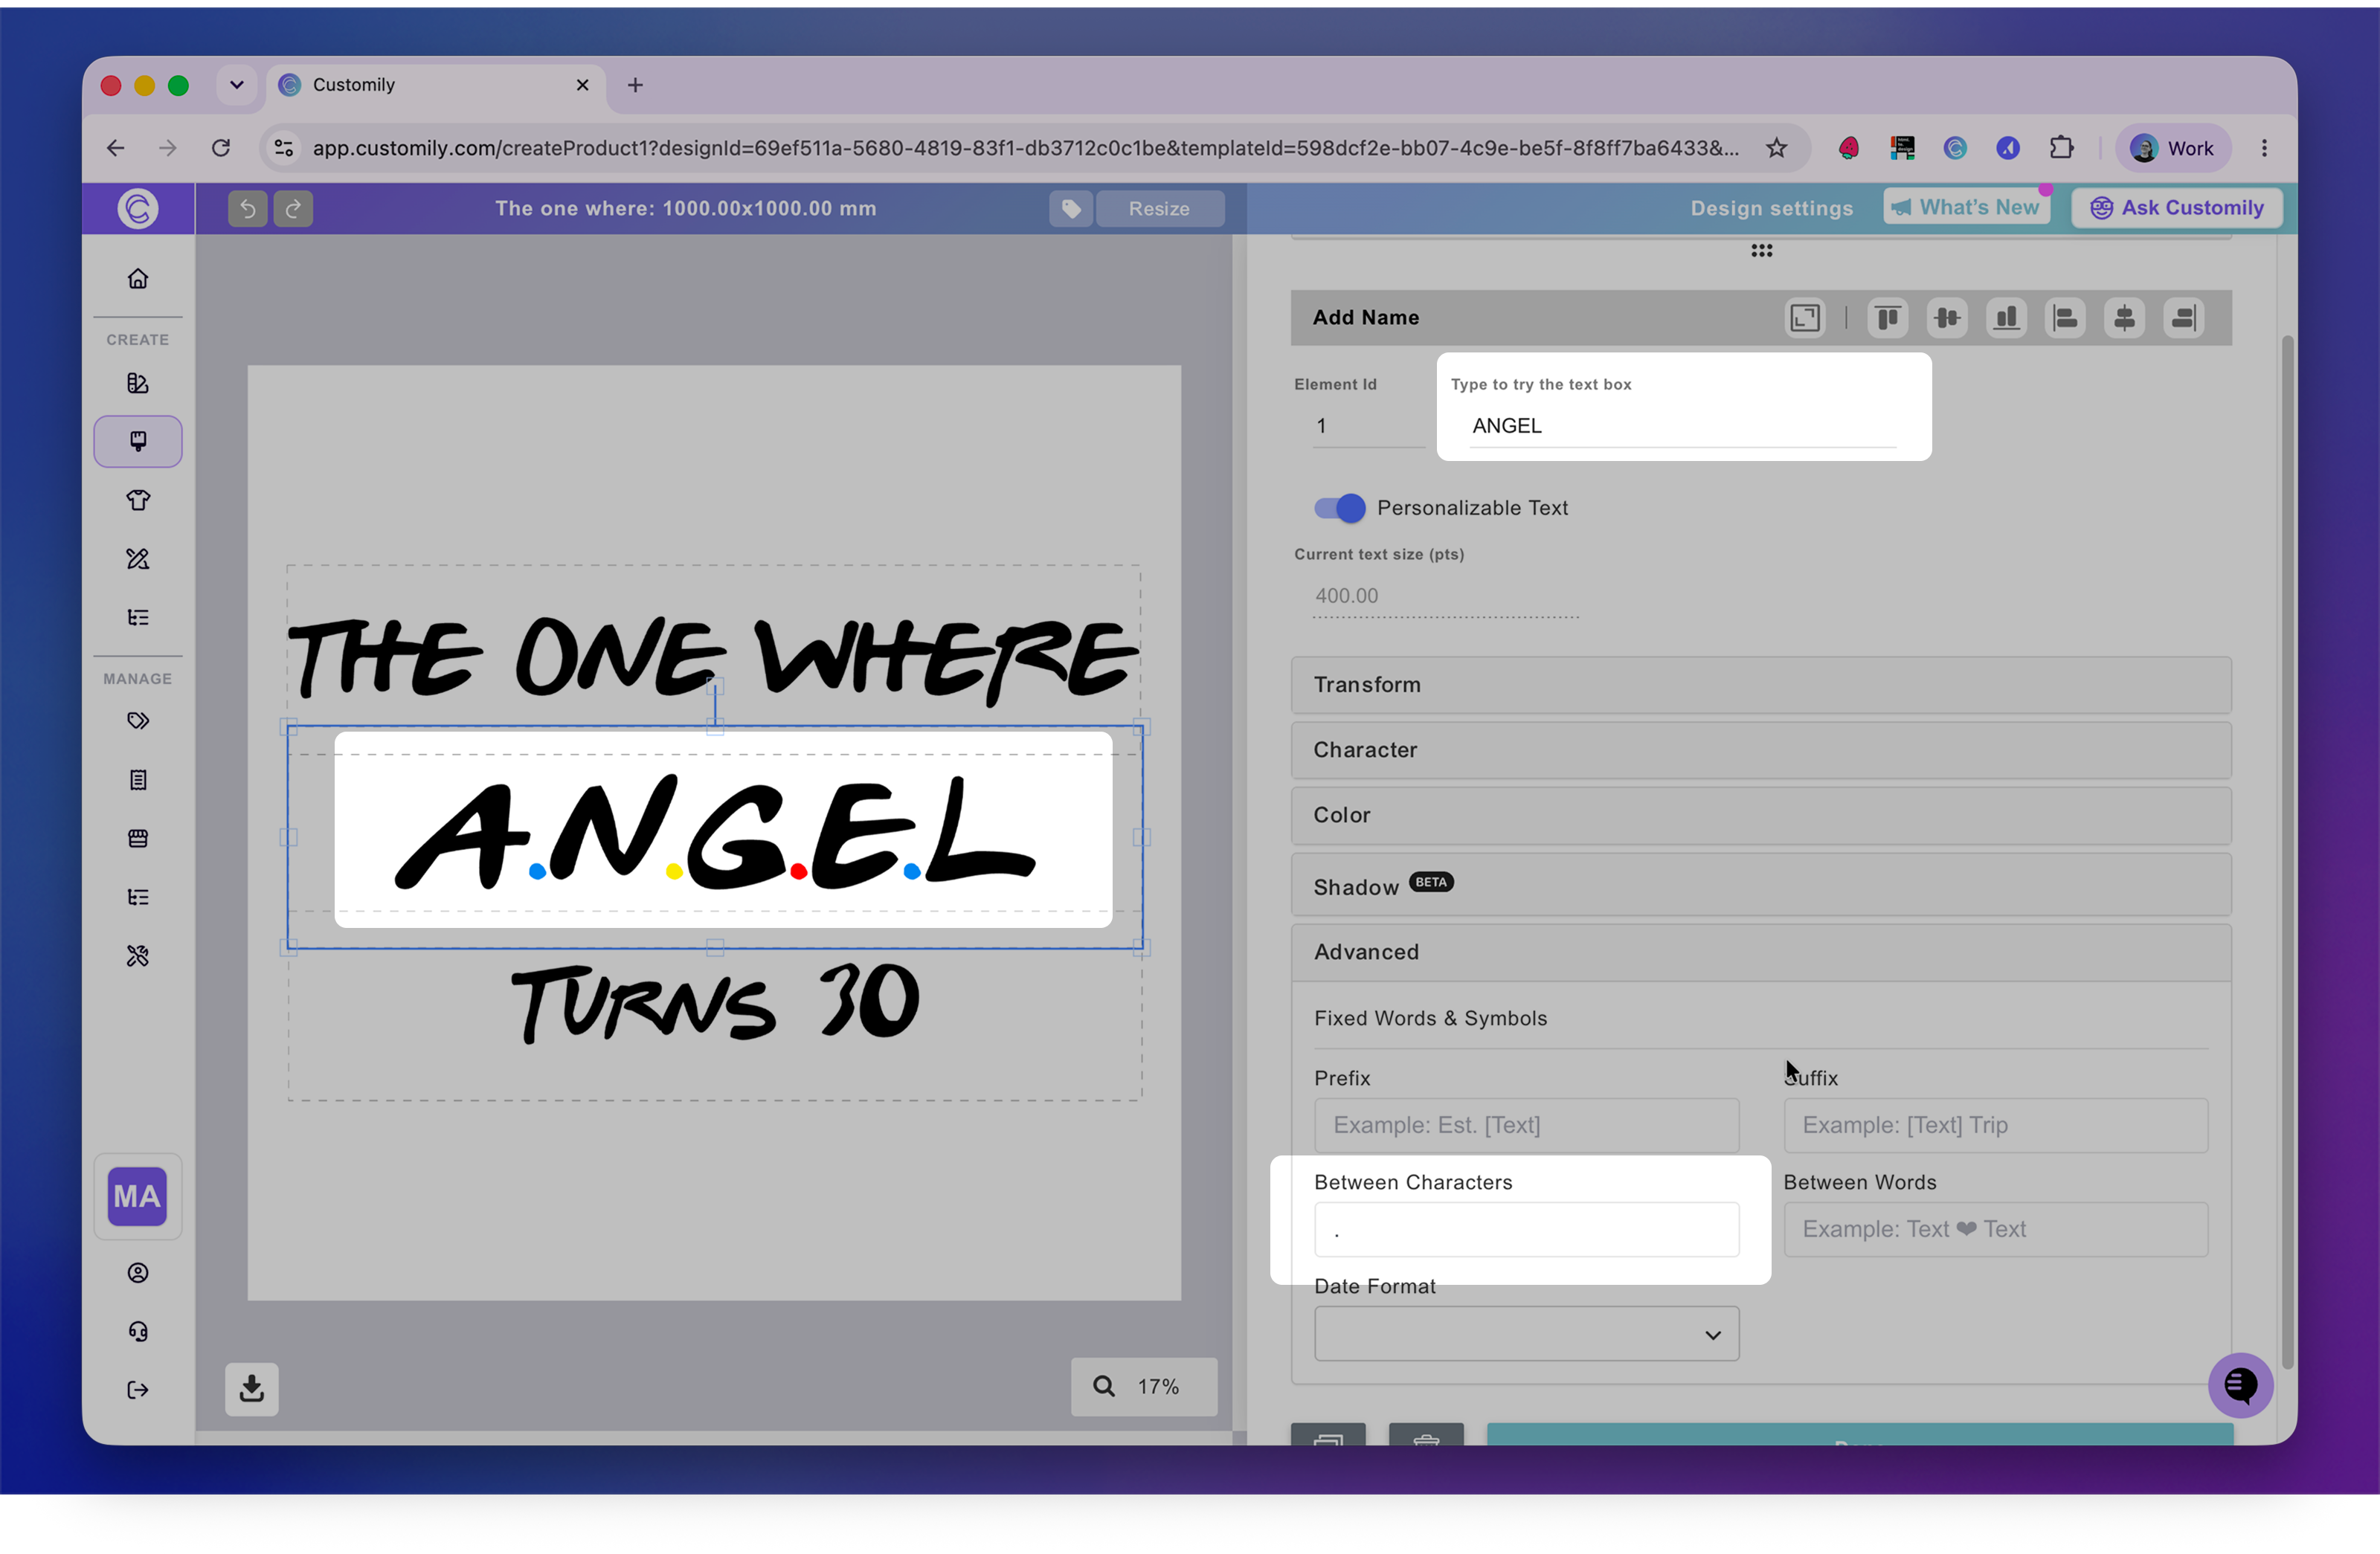Expand the Transform section
Image resolution: width=2380 pixels, height=1554 pixels.
coord(1761,685)
